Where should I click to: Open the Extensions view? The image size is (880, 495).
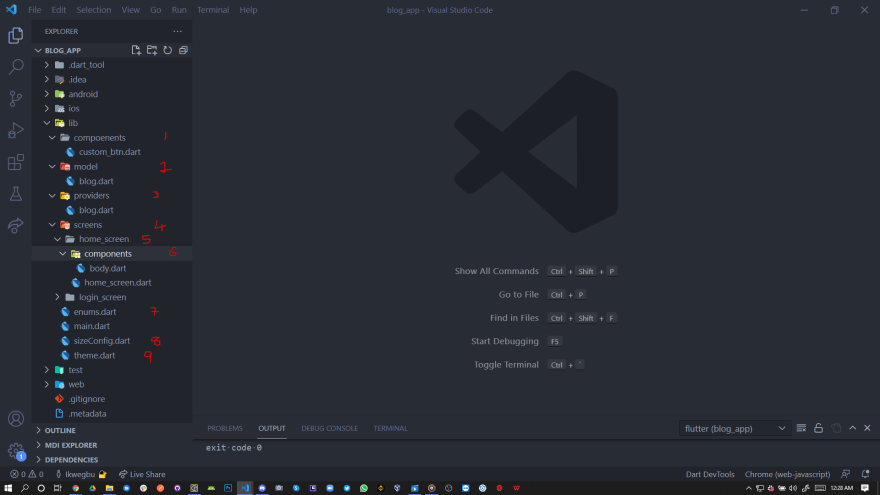click(16, 162)
